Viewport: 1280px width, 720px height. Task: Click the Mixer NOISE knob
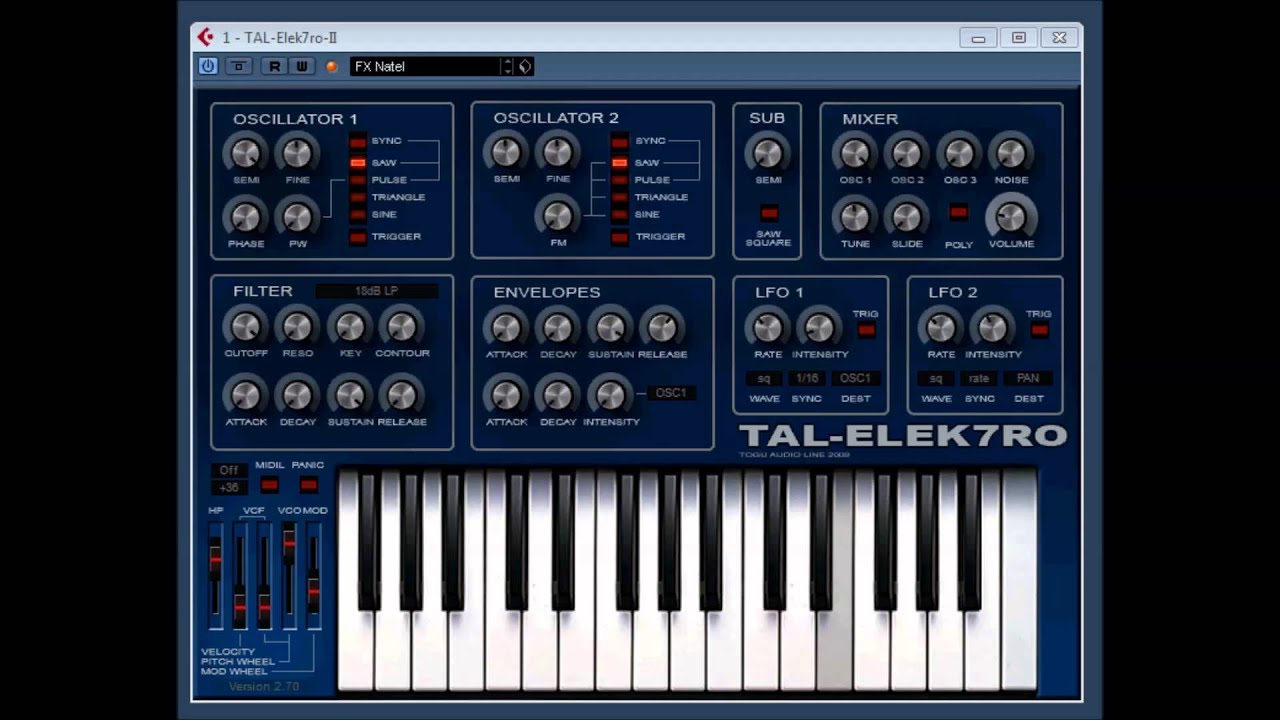[x=1011, y=153]
